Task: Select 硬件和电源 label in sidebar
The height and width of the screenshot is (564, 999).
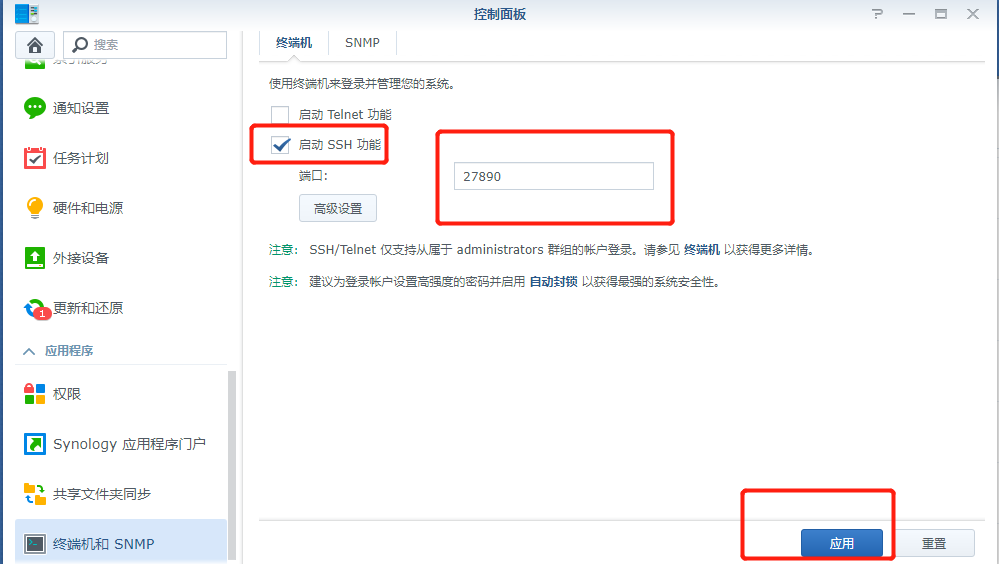Action: pyautogui.click(x=88, y=208)
